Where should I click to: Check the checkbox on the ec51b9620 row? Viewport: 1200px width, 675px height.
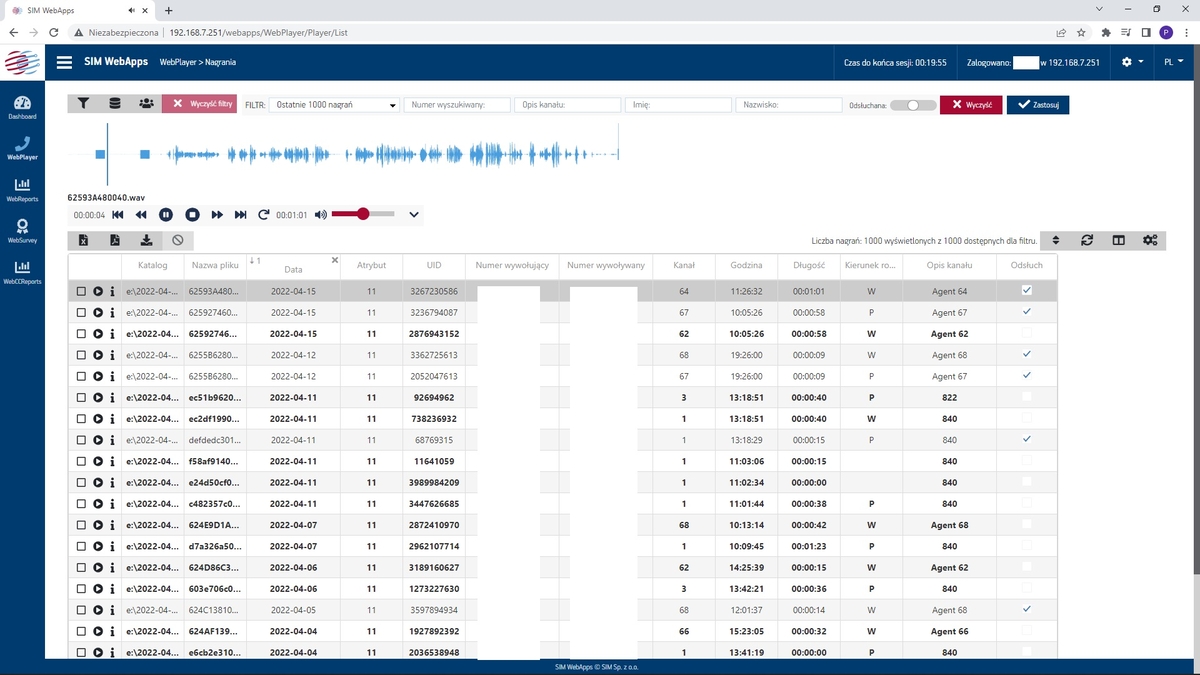(x=82, y=396)
